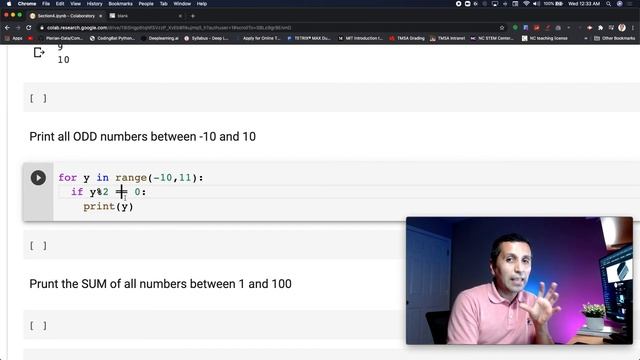
Task: Click the output toggle icon beside 10
Action: tap(39, 53)
